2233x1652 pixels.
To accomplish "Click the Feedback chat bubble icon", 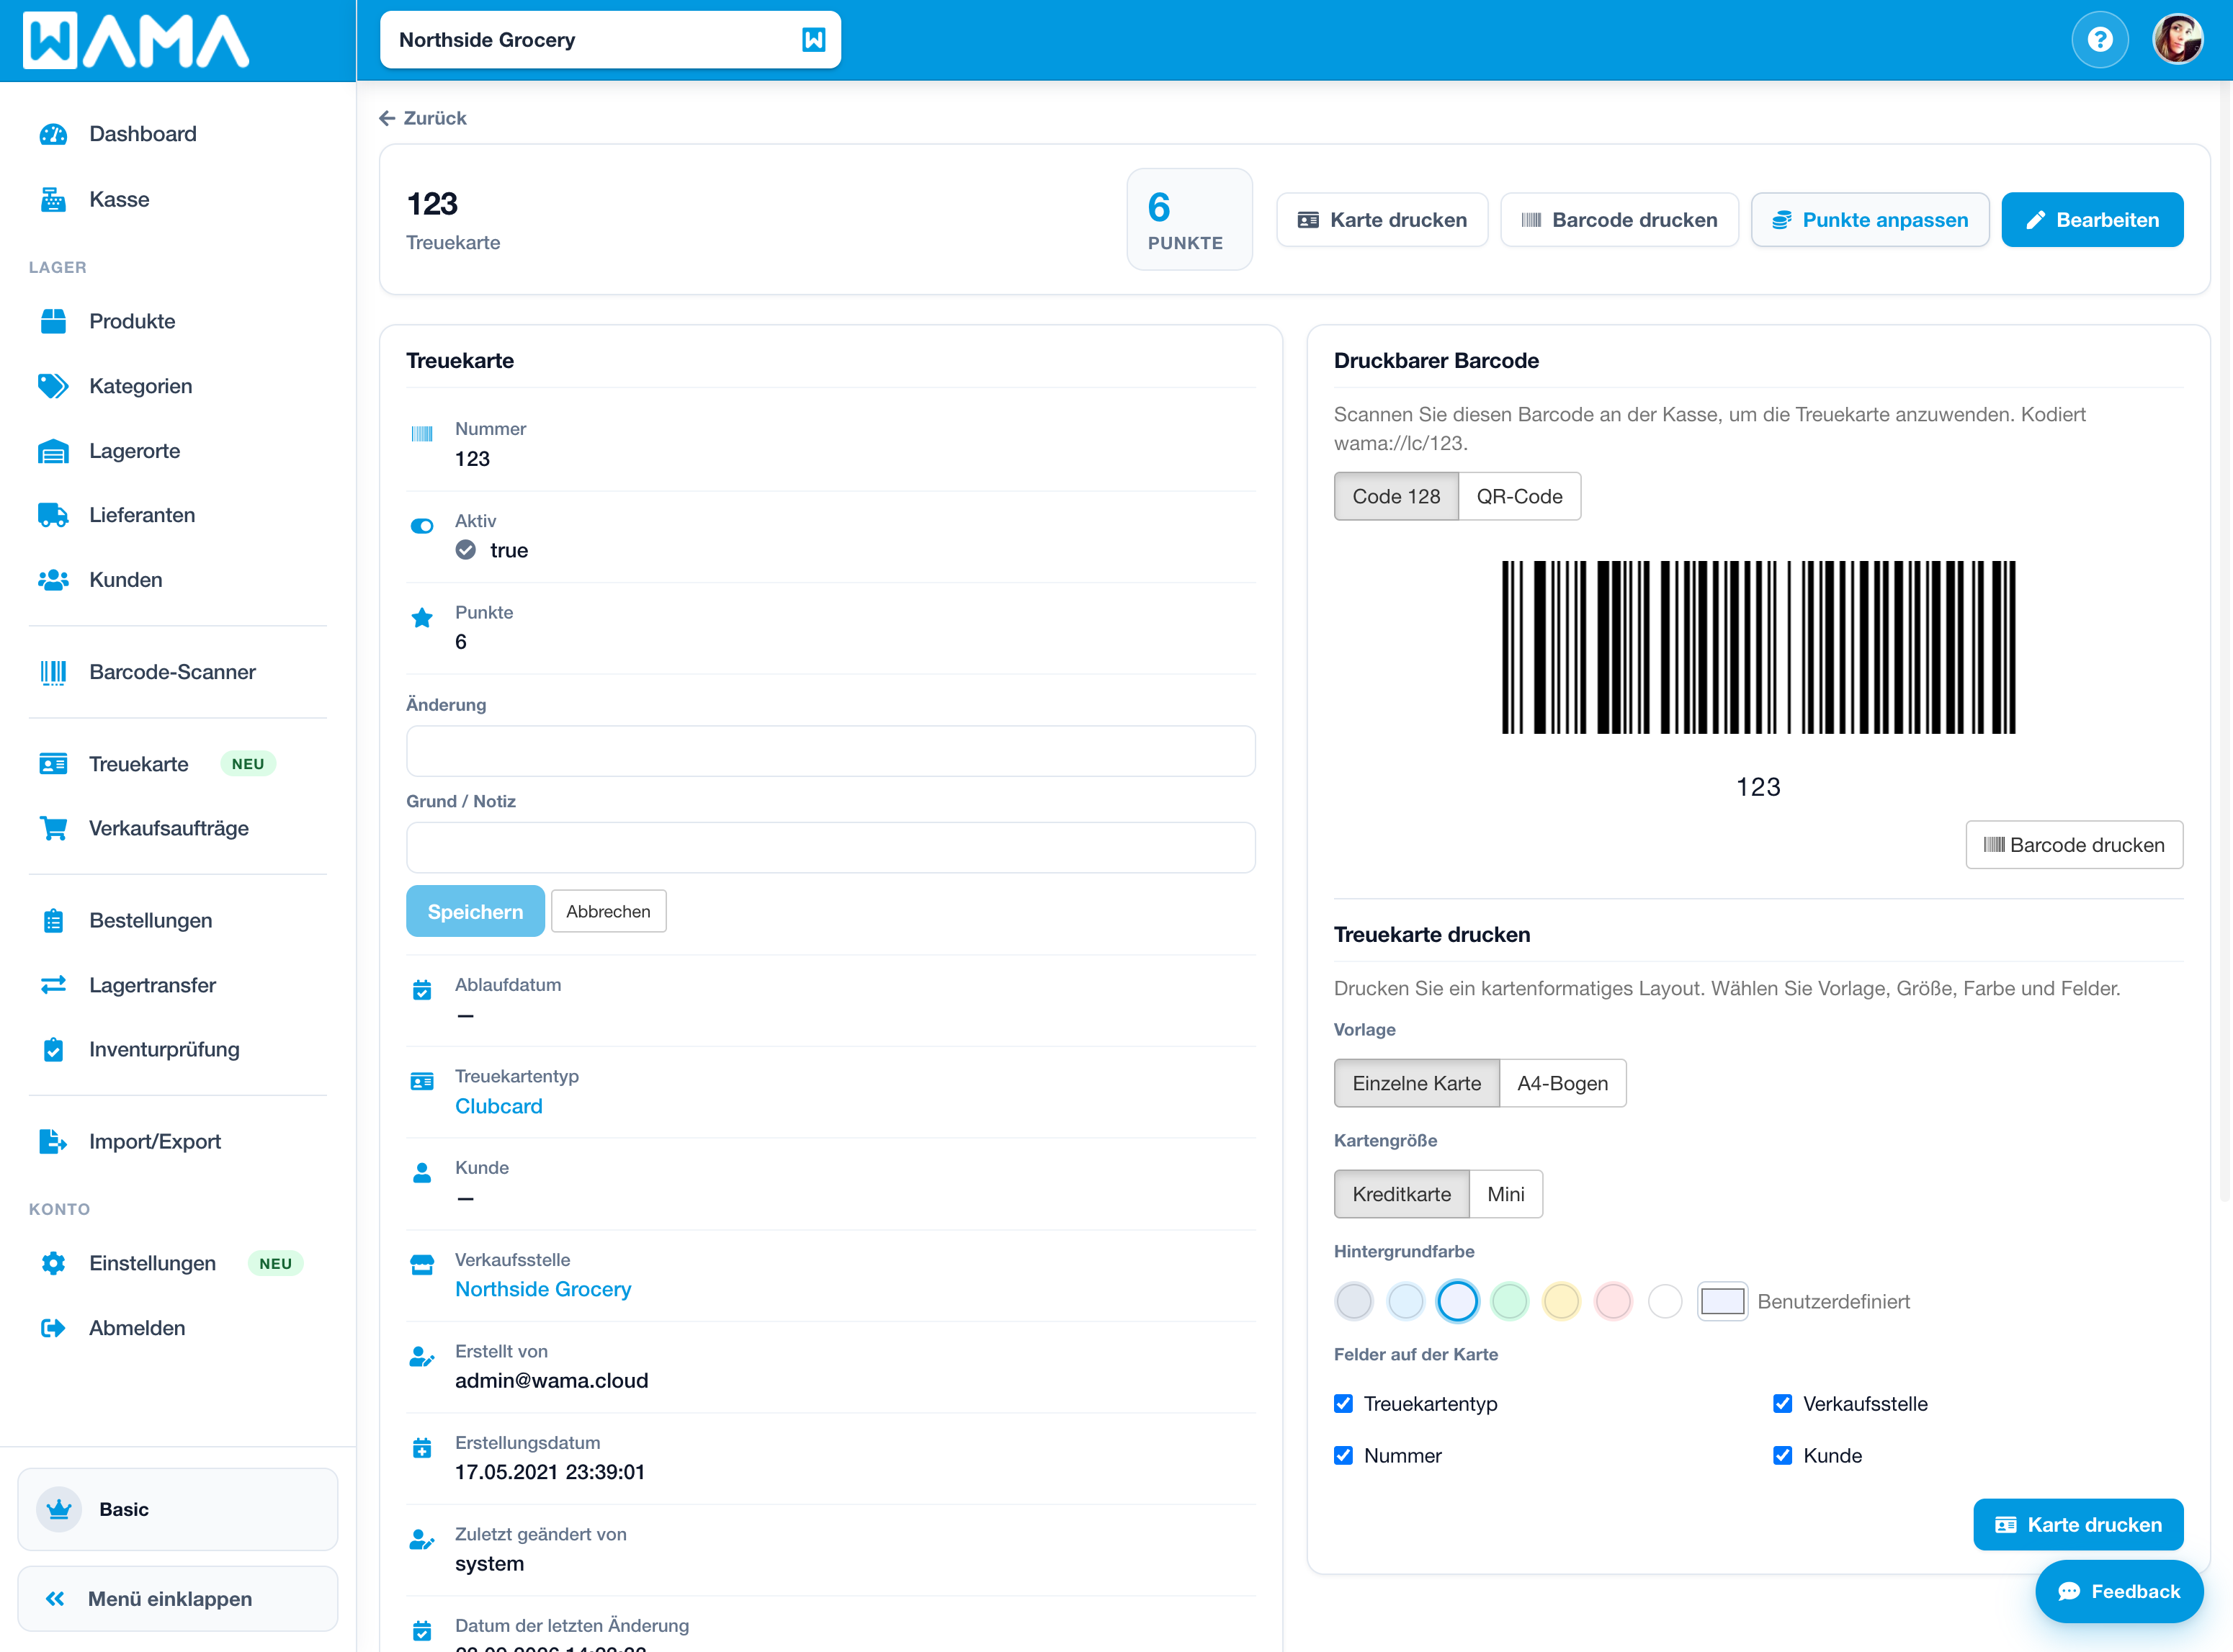I will pyautogui.click(x=2069, y=1591).
